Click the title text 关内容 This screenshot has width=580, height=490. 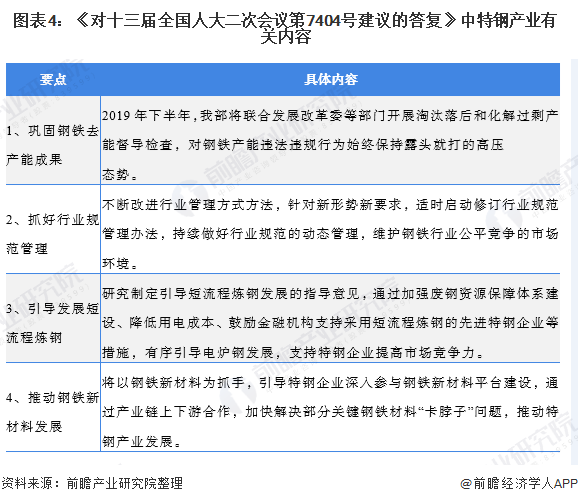coord(285,37)
